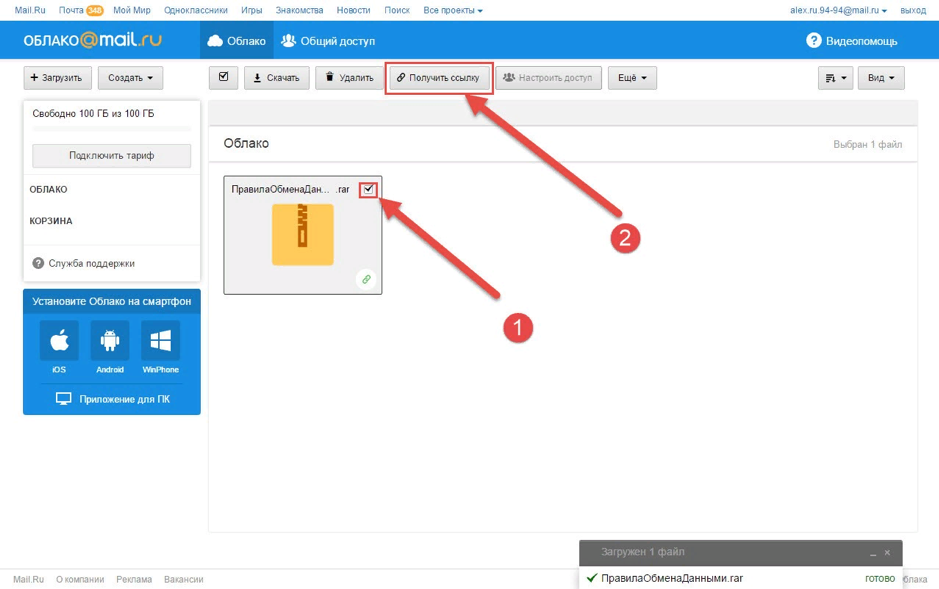Image resolution: width=939 pixels, height=589 pixels.
Task: Open account menu alex.ru.94-94@mail.ru
Action: (838, 10)
